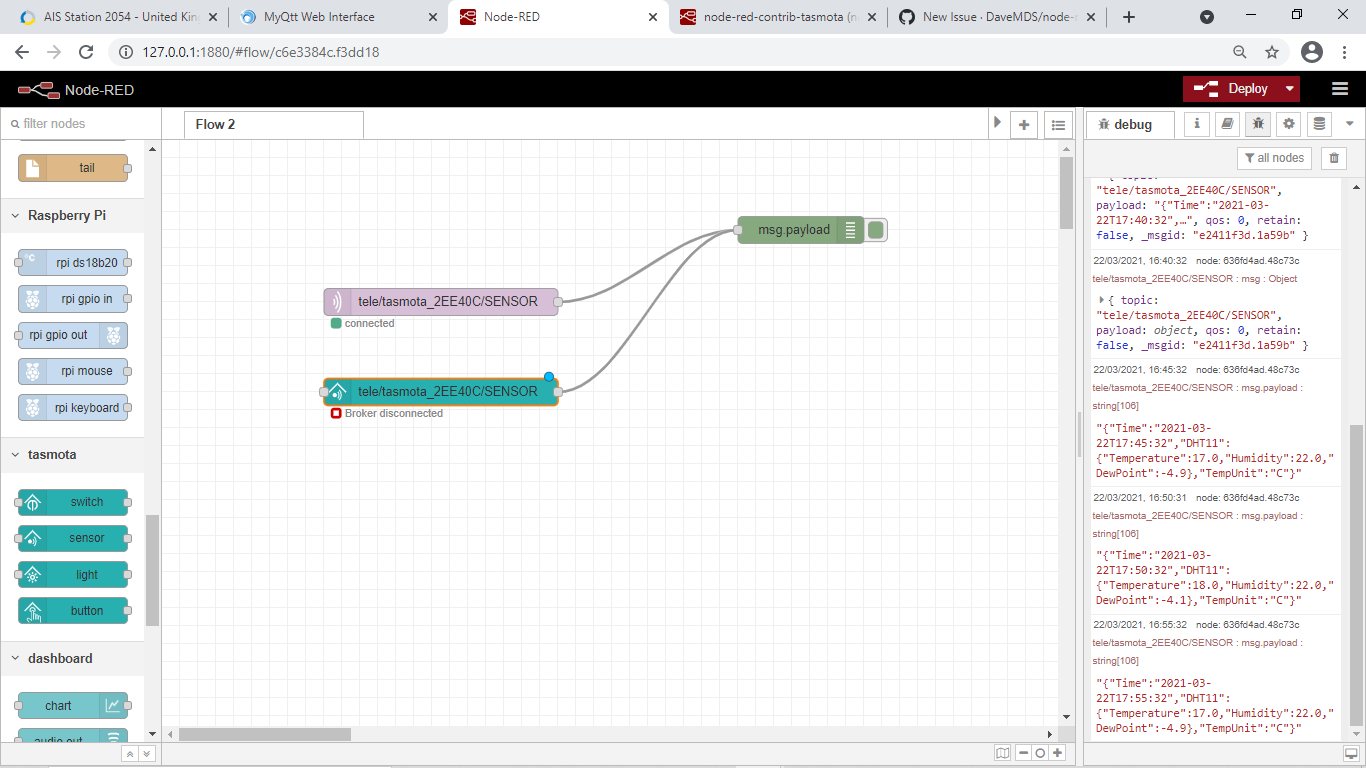The image size is (1366, 768).
Task: Click the chart dashboard node in palette
Action: pos(72,705)
